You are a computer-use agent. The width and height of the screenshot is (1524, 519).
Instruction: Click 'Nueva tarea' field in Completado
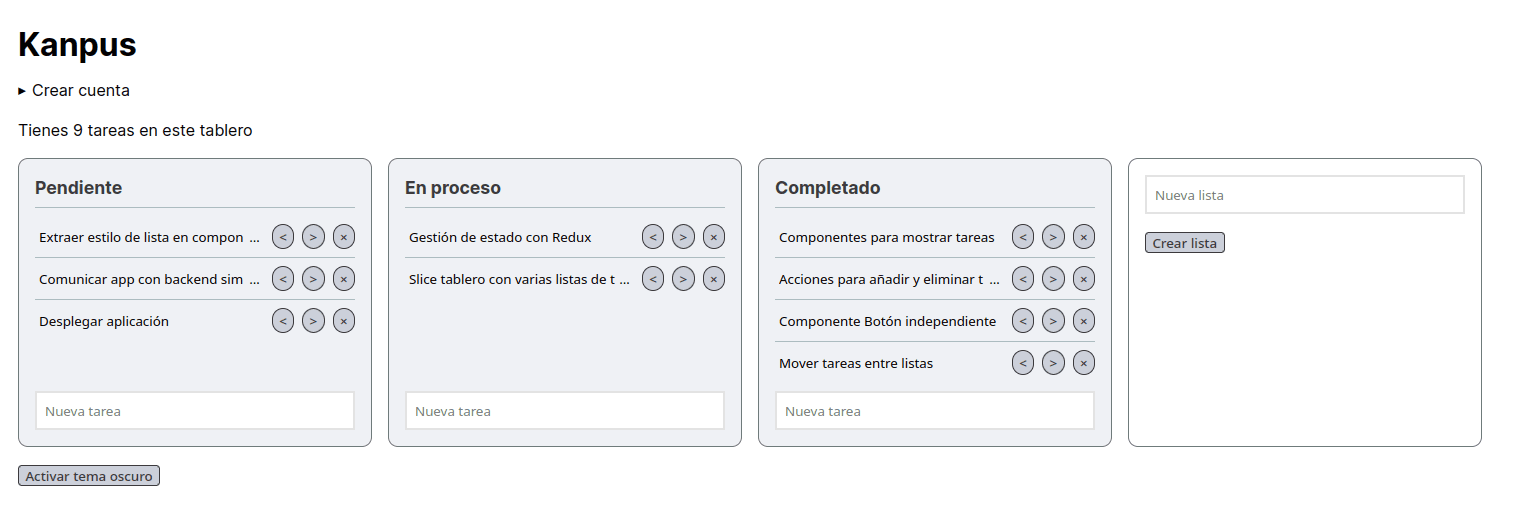tap(935, 411)
